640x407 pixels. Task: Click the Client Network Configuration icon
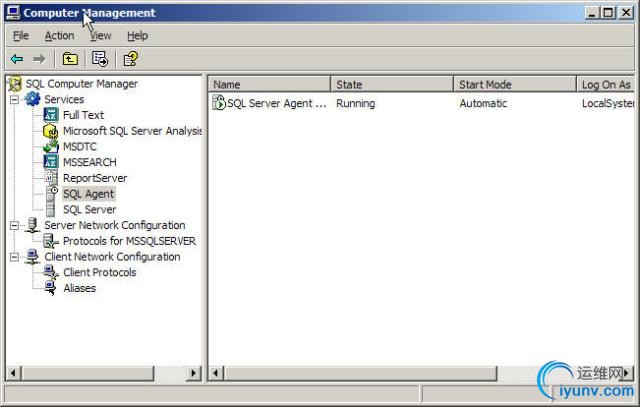coord(32,256)
